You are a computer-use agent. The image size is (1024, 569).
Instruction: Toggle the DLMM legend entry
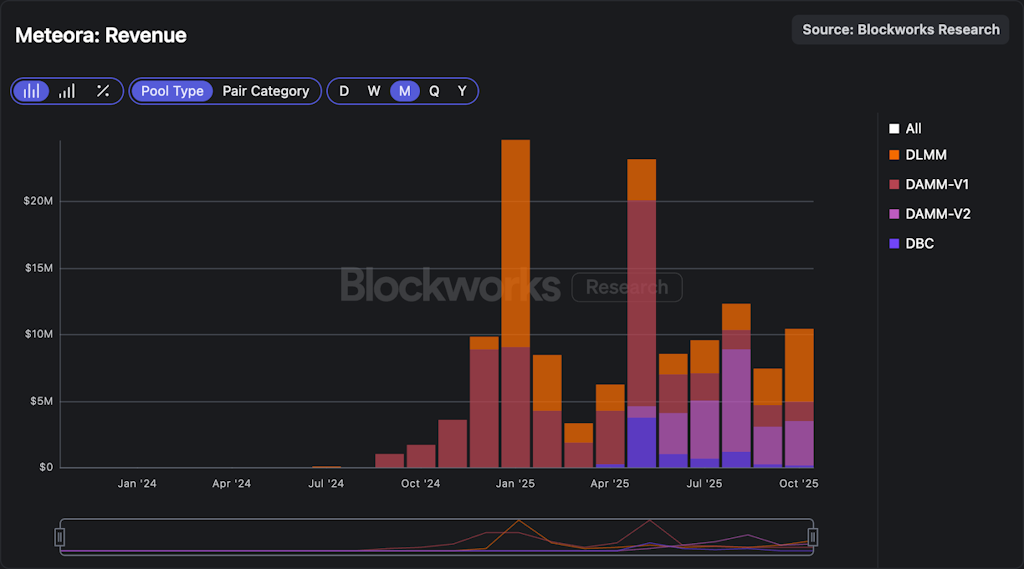pos(924,155)
